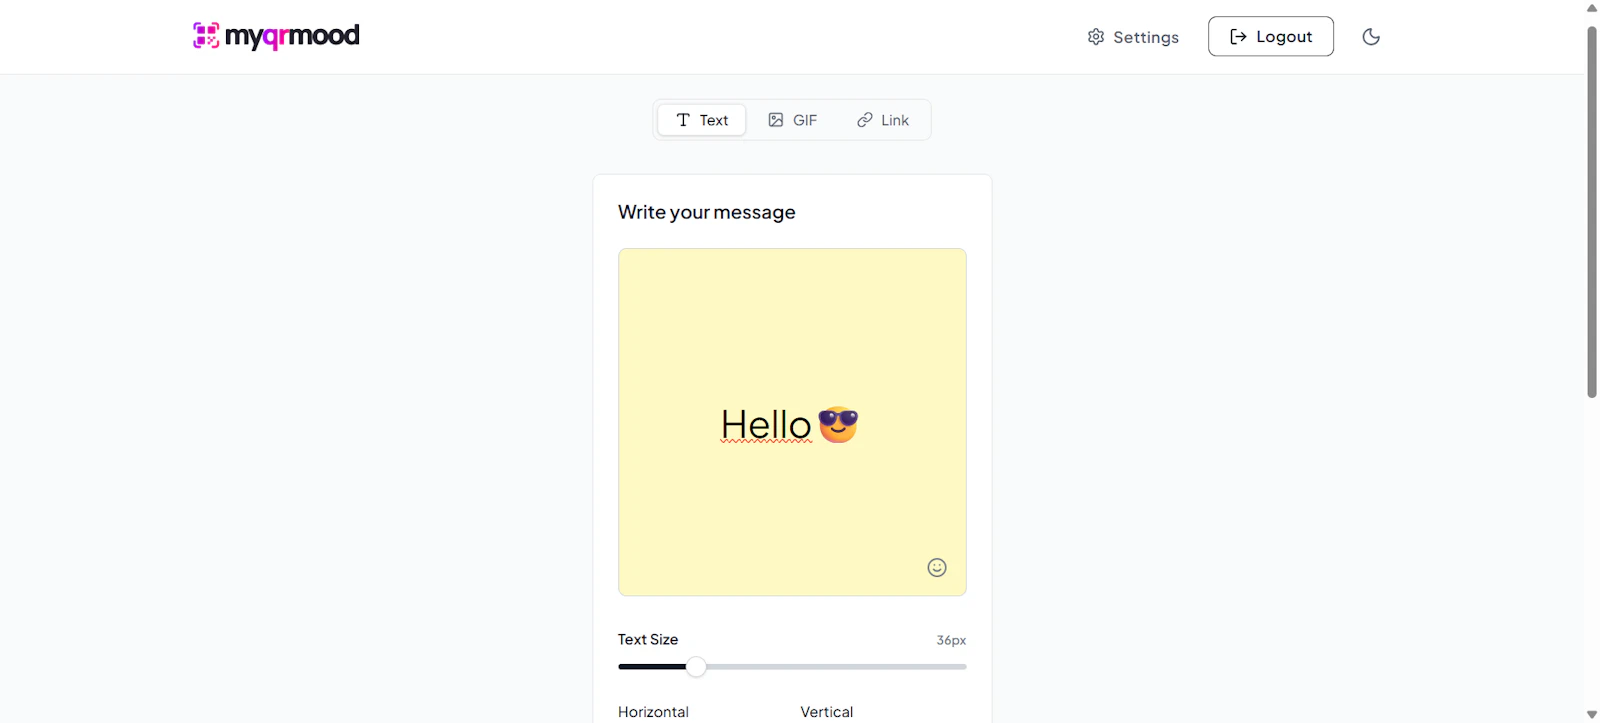Click the word Hello in the message
Image resolution: width=1600 pixels, height=723 pixels.
coord(766,425)
